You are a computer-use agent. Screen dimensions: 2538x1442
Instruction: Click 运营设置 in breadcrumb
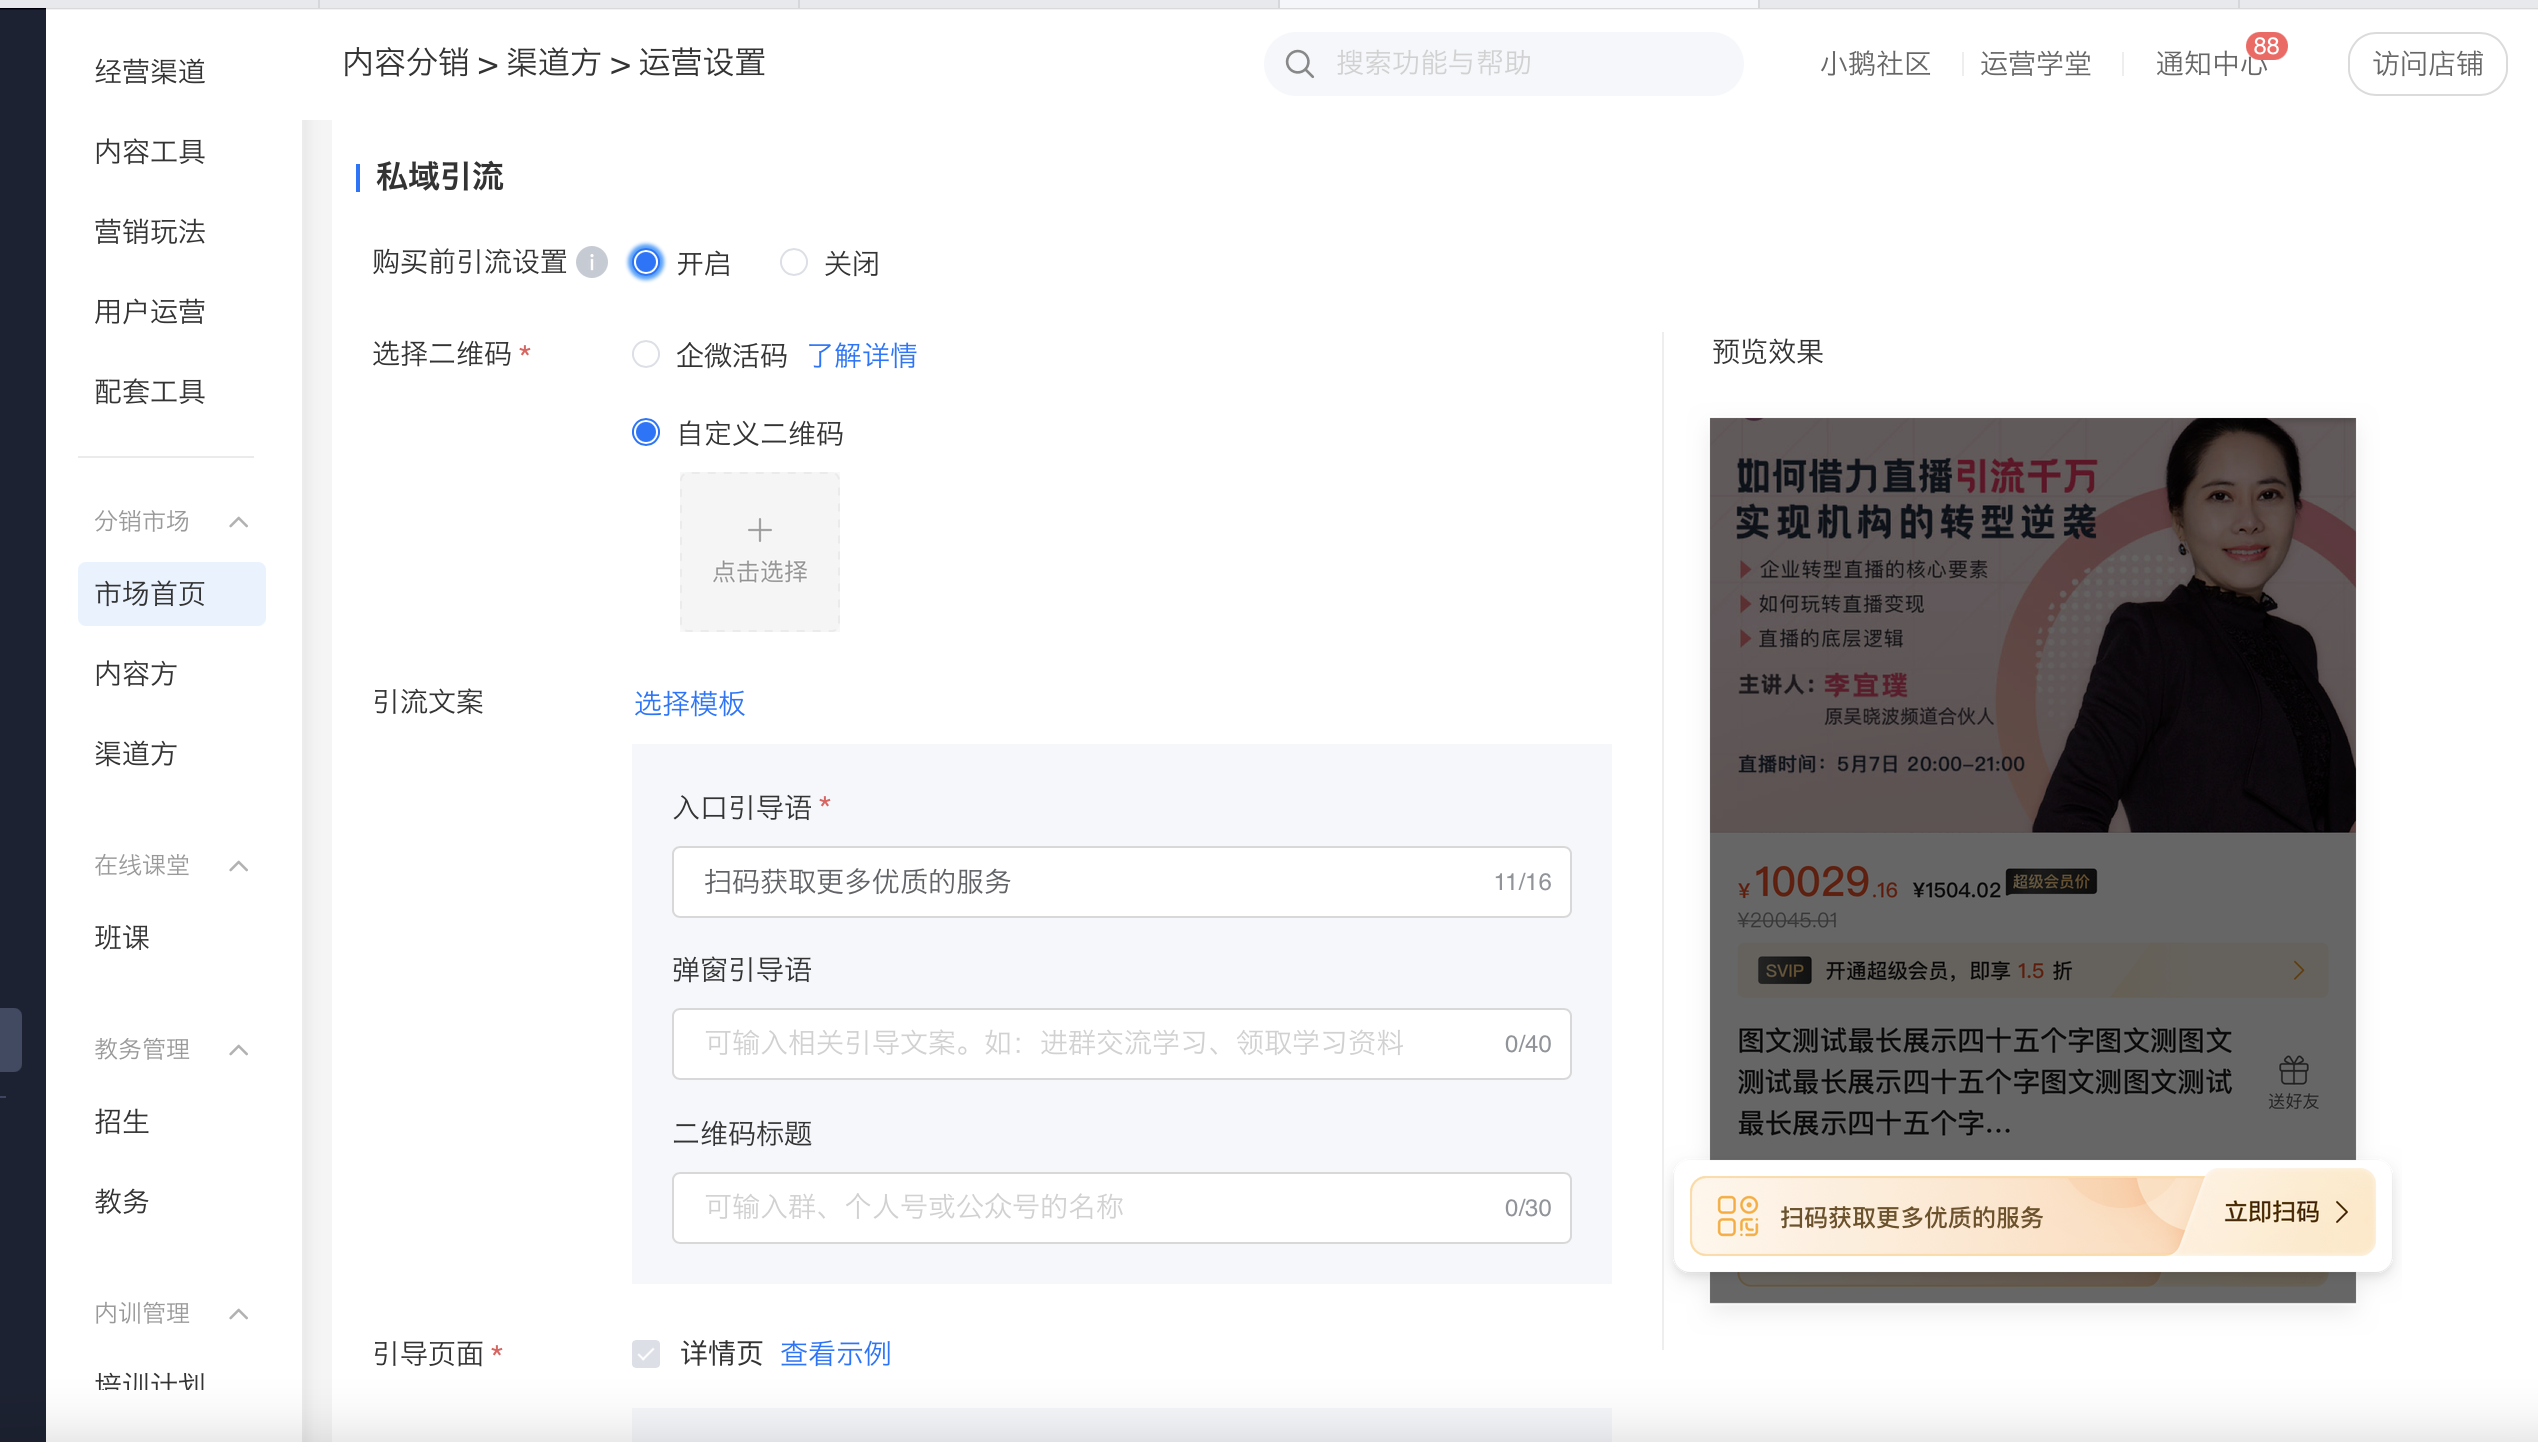(702, 63)
